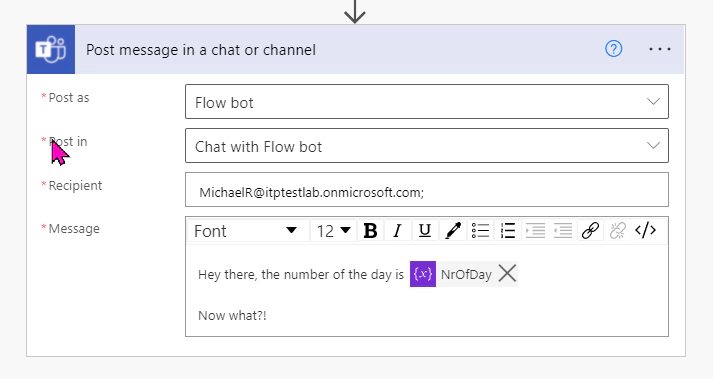713x379 pixels.
Task: Open the action's ellipsis menu
Action: pos(660,49)
